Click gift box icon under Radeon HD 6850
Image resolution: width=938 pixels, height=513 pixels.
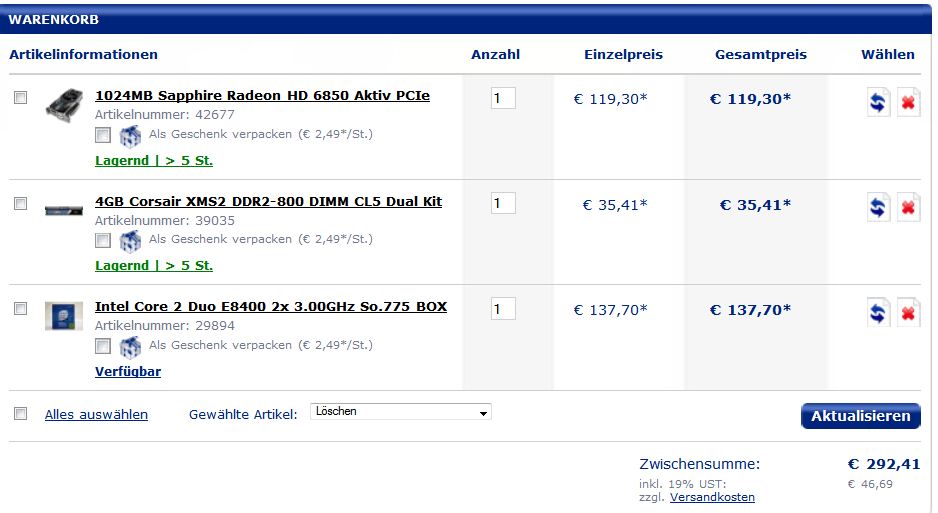[130, 136]
